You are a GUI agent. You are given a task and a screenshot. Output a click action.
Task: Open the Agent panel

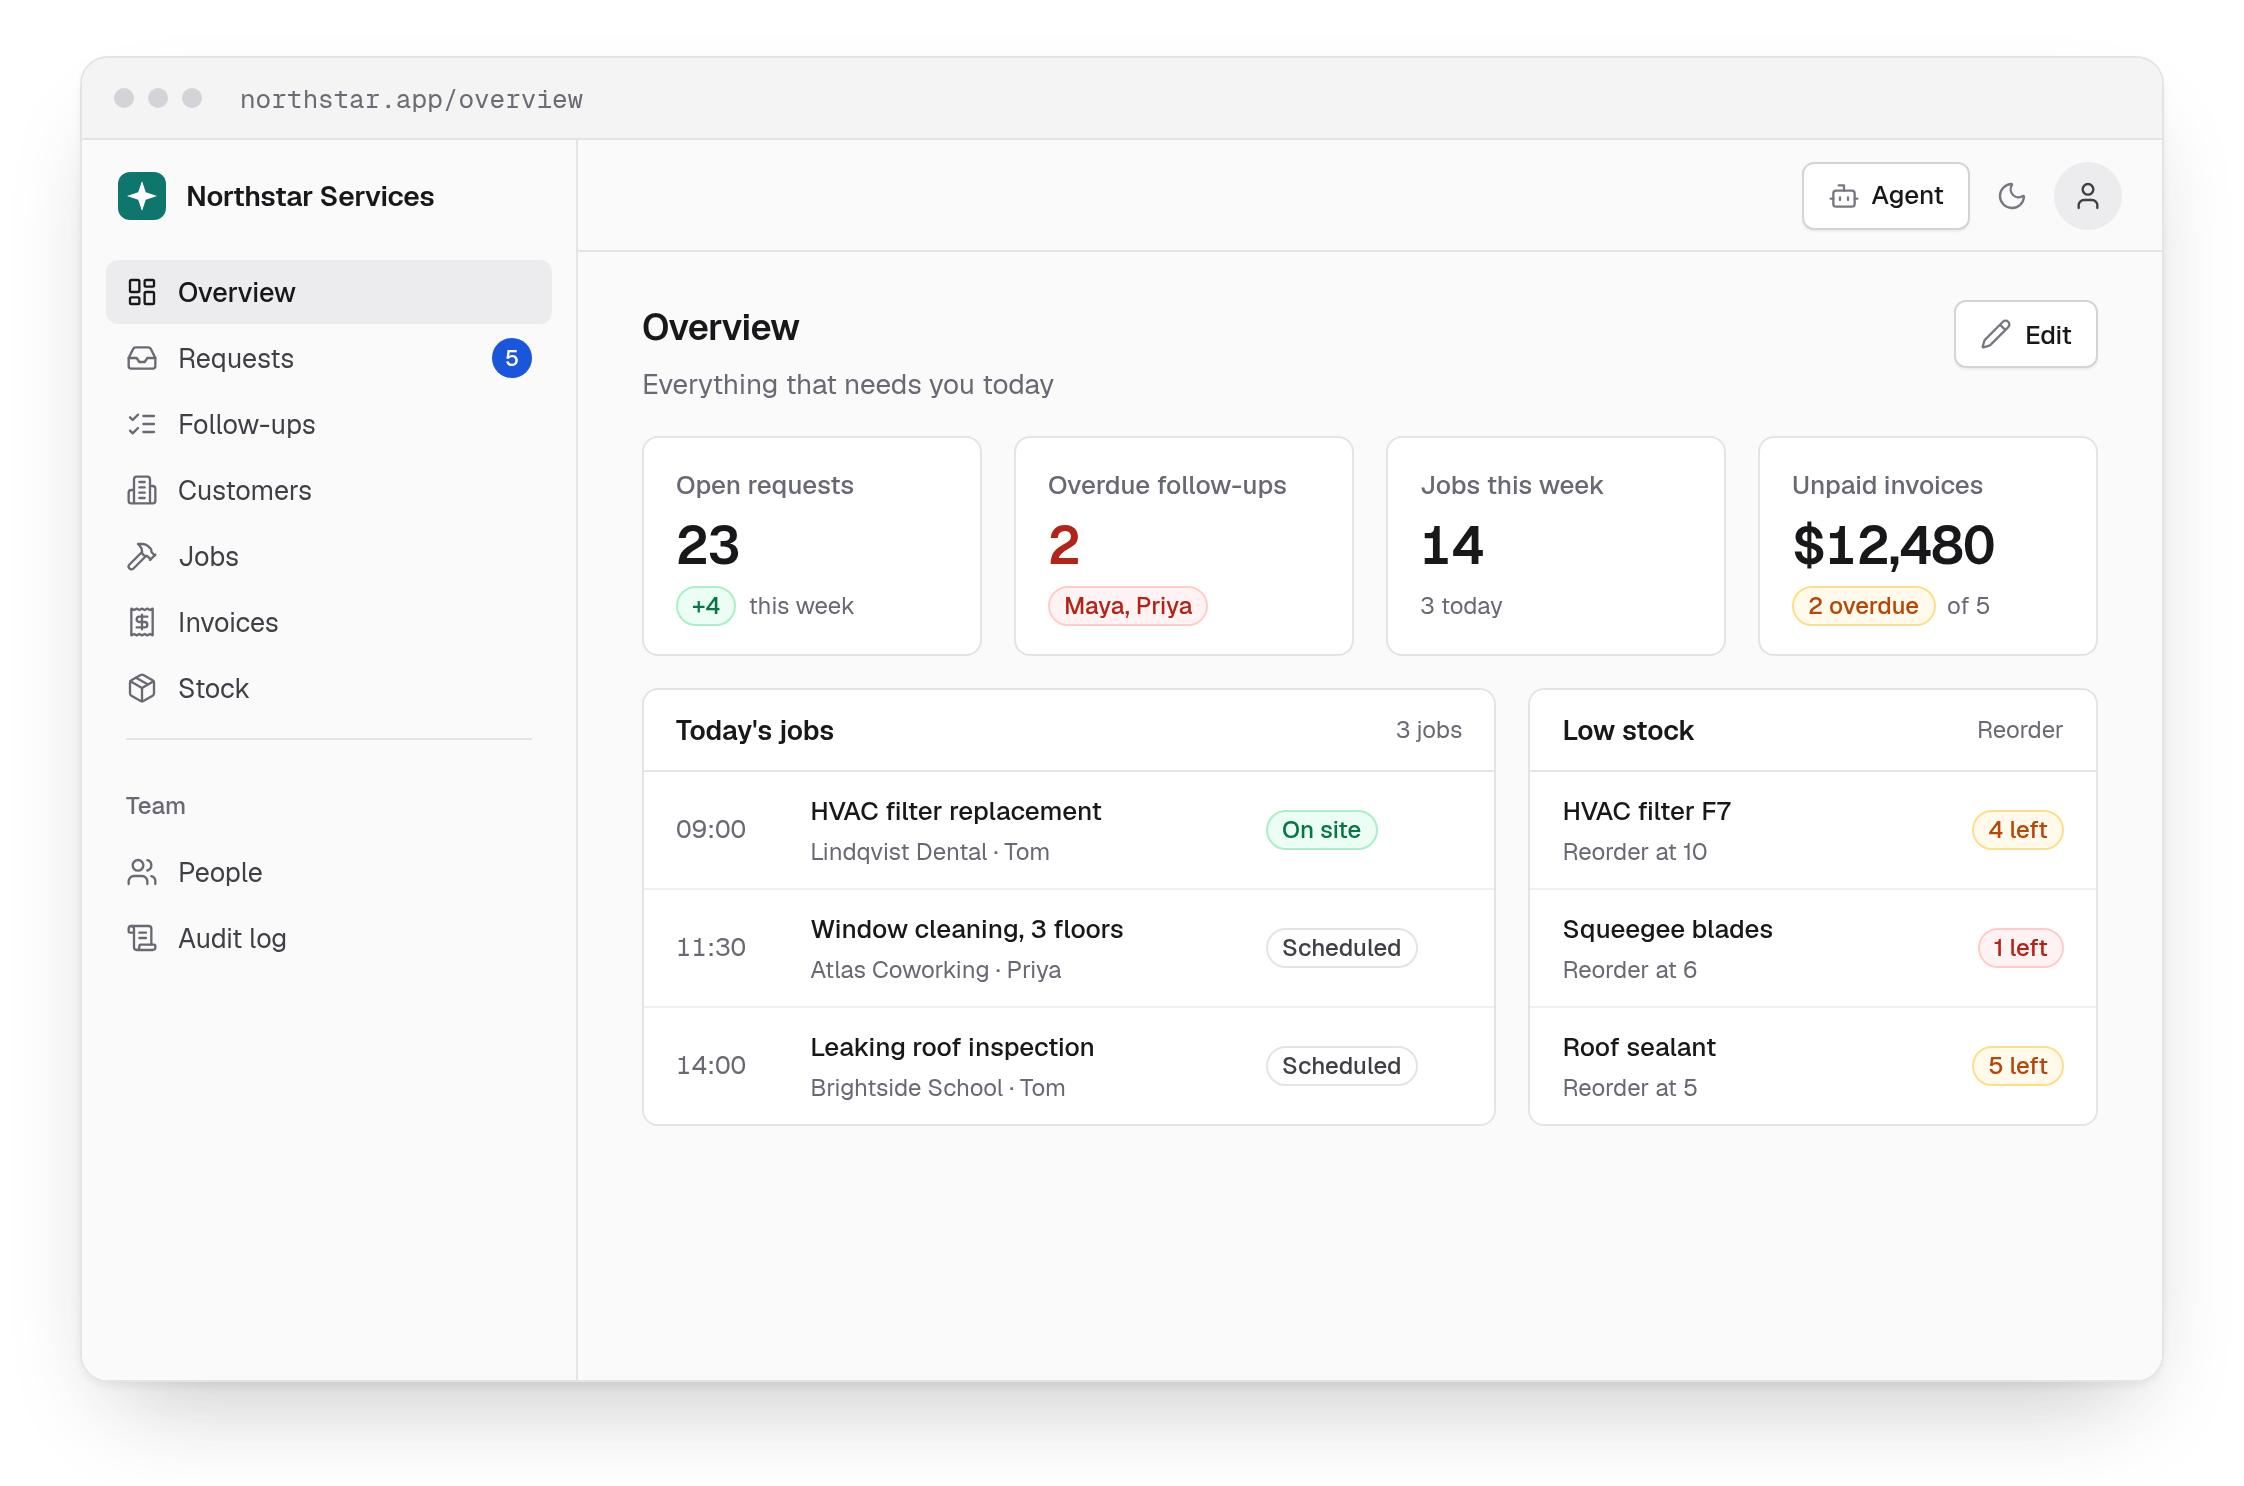tap(1885, 196)
